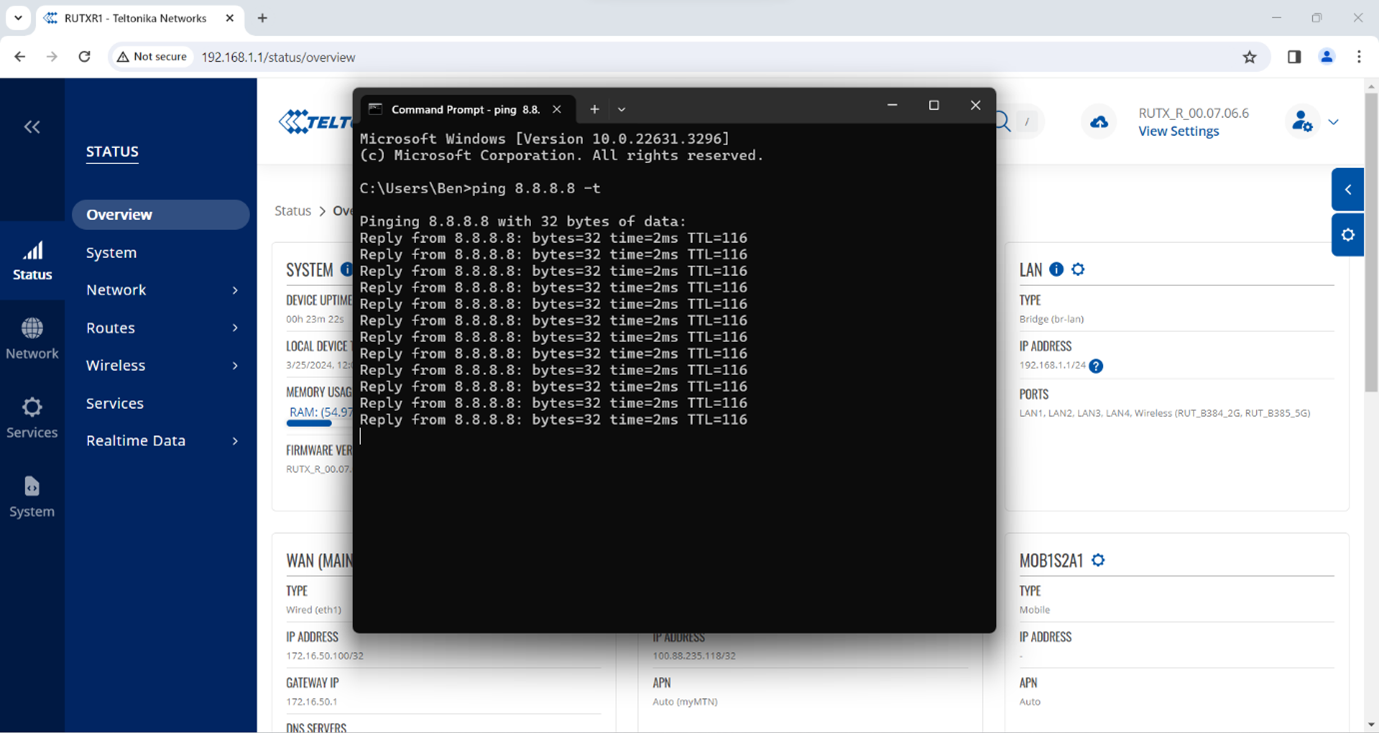Open the Status section icon
The width and height of the screenshot is (1379, 733).
pyautogui.click(x=32, y=260)
